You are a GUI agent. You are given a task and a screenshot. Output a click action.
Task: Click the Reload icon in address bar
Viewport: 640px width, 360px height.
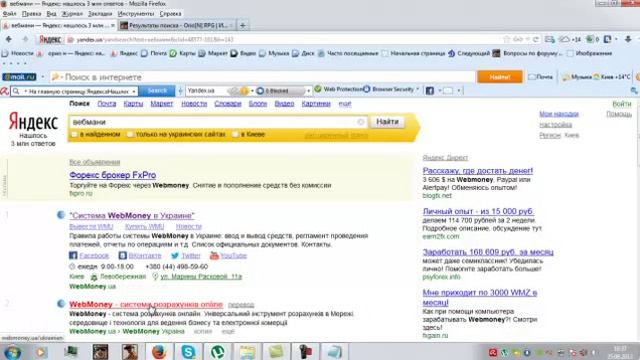pos(536,40)
